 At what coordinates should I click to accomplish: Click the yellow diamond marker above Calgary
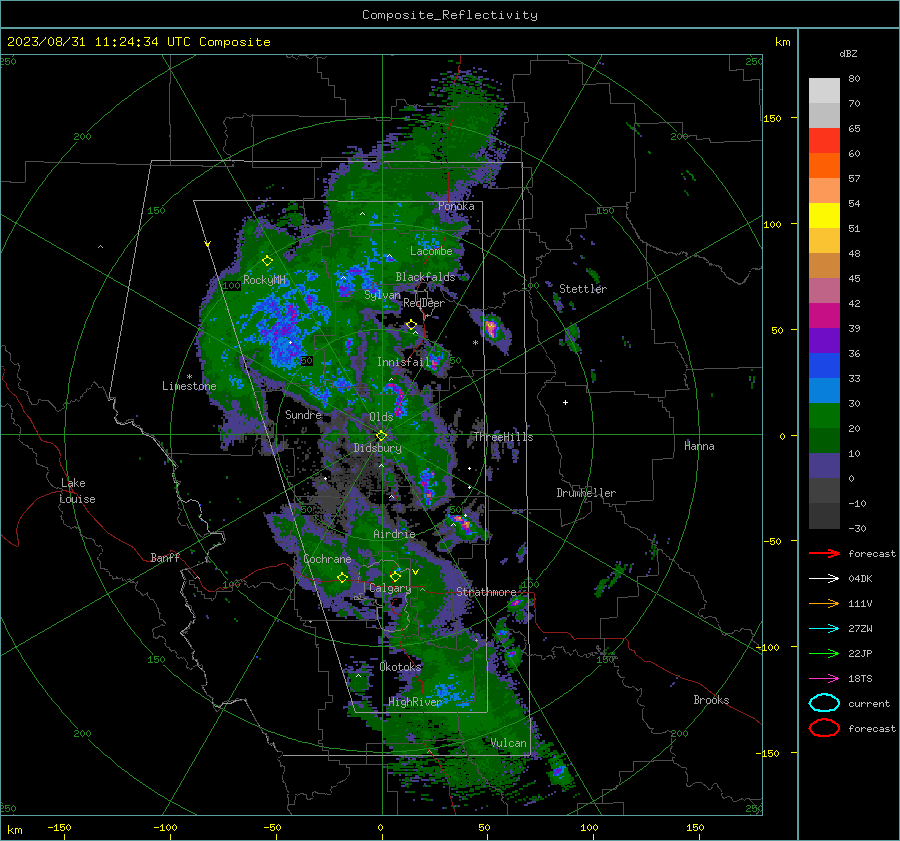click(395, 576)
